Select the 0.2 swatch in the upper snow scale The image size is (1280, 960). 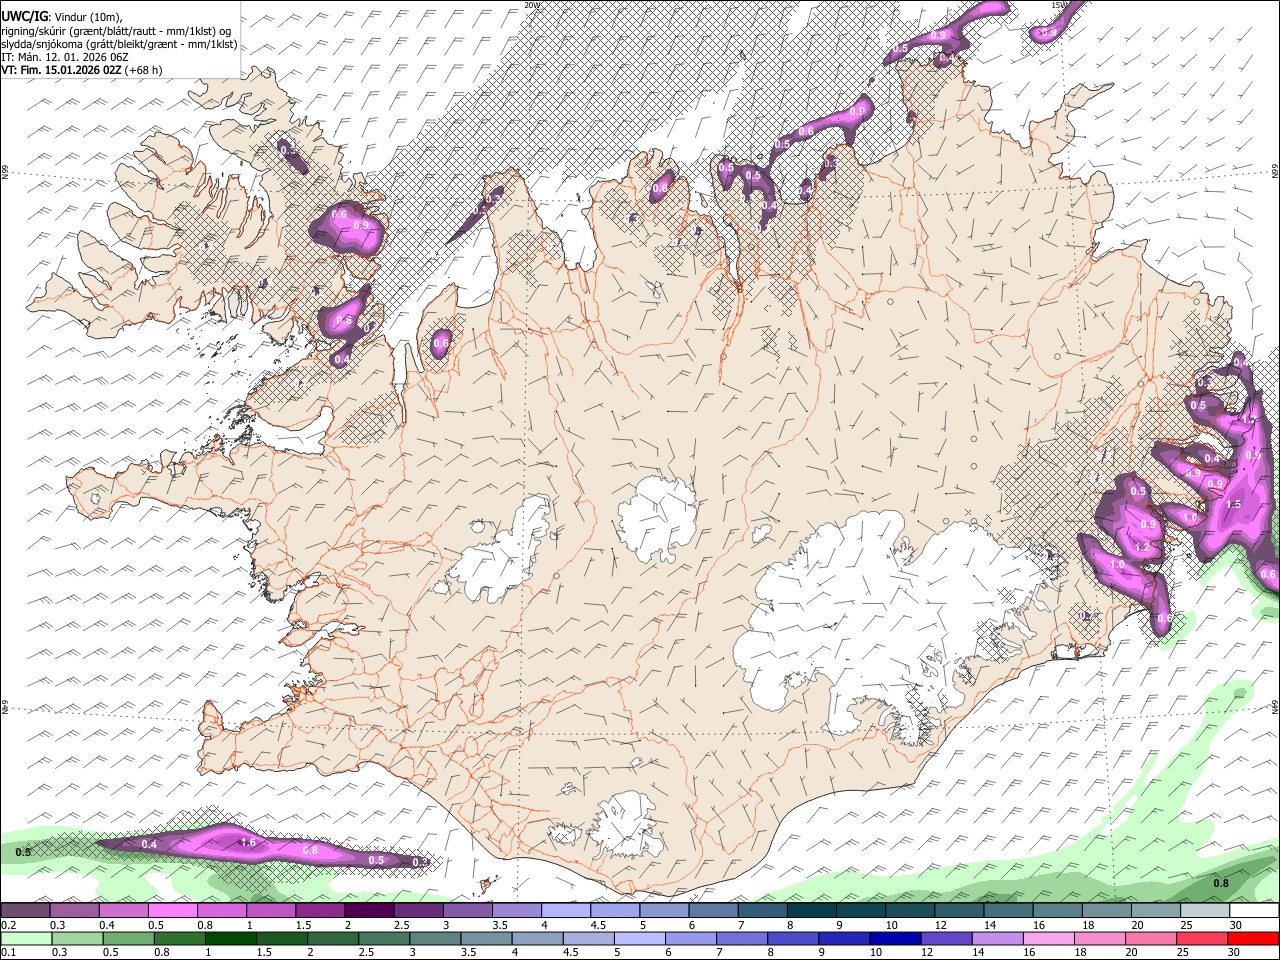(x=25, y=911)
